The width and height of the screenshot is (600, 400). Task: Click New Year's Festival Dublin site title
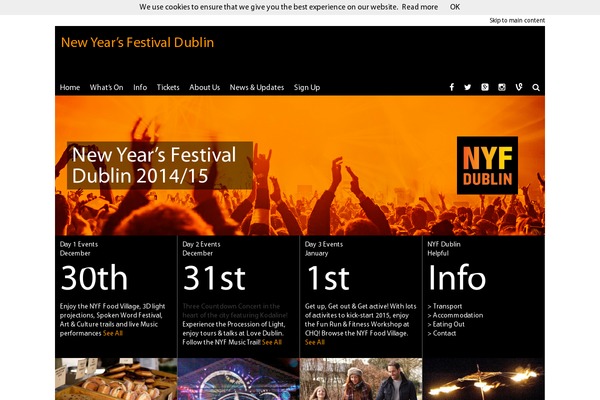[137, 42]
